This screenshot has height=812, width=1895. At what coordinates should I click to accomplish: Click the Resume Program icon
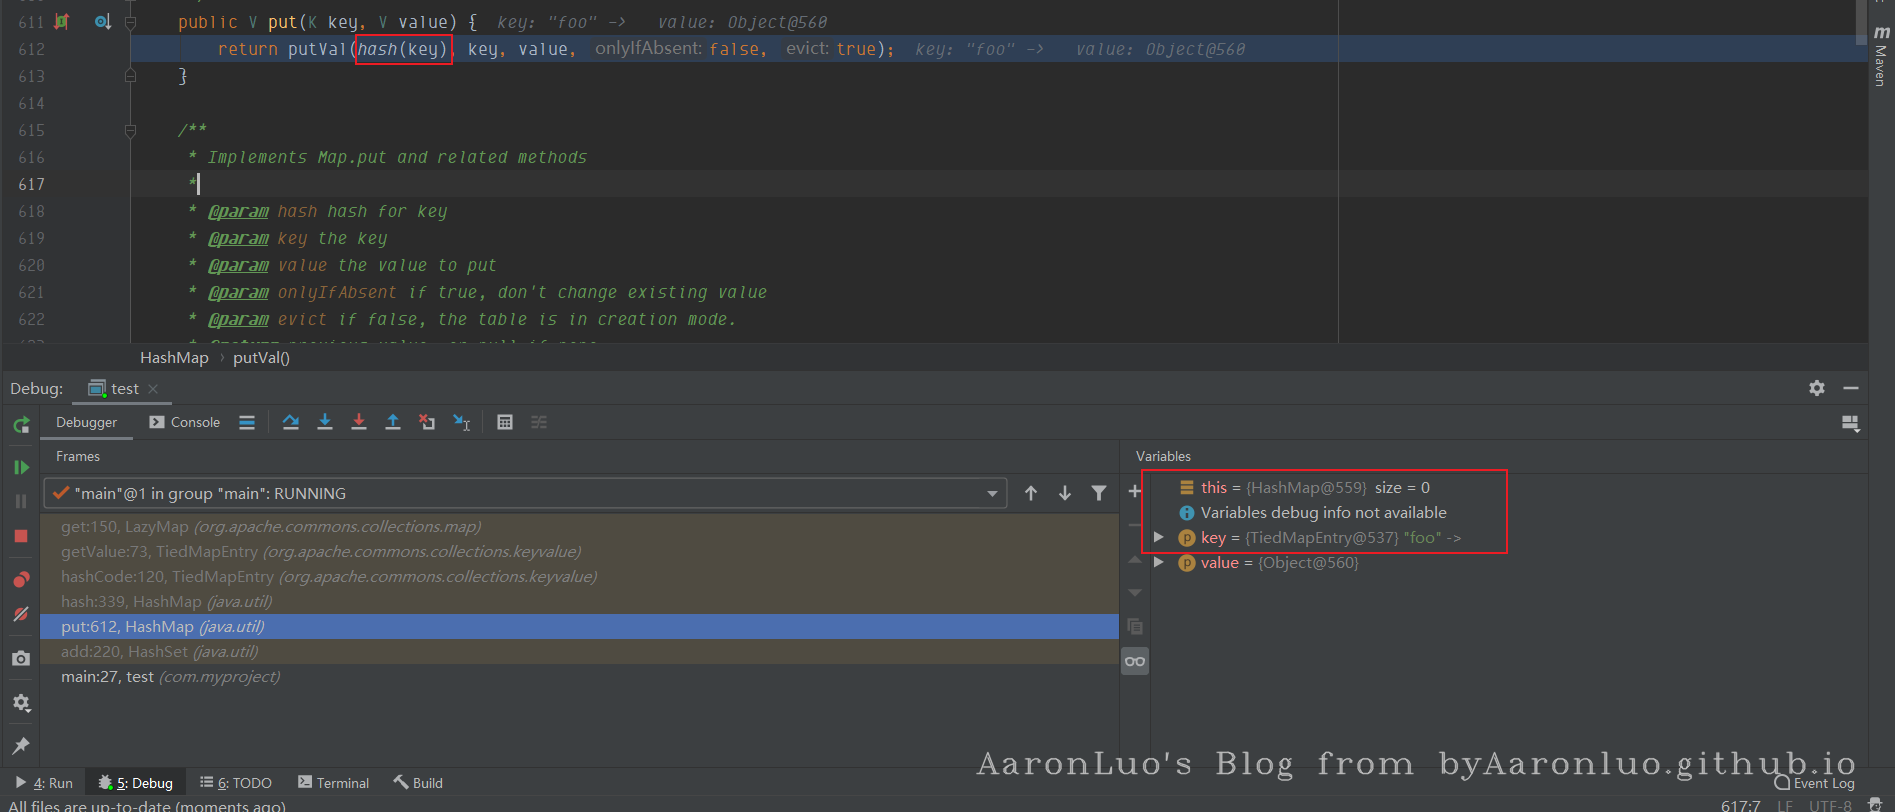(21, 467)
